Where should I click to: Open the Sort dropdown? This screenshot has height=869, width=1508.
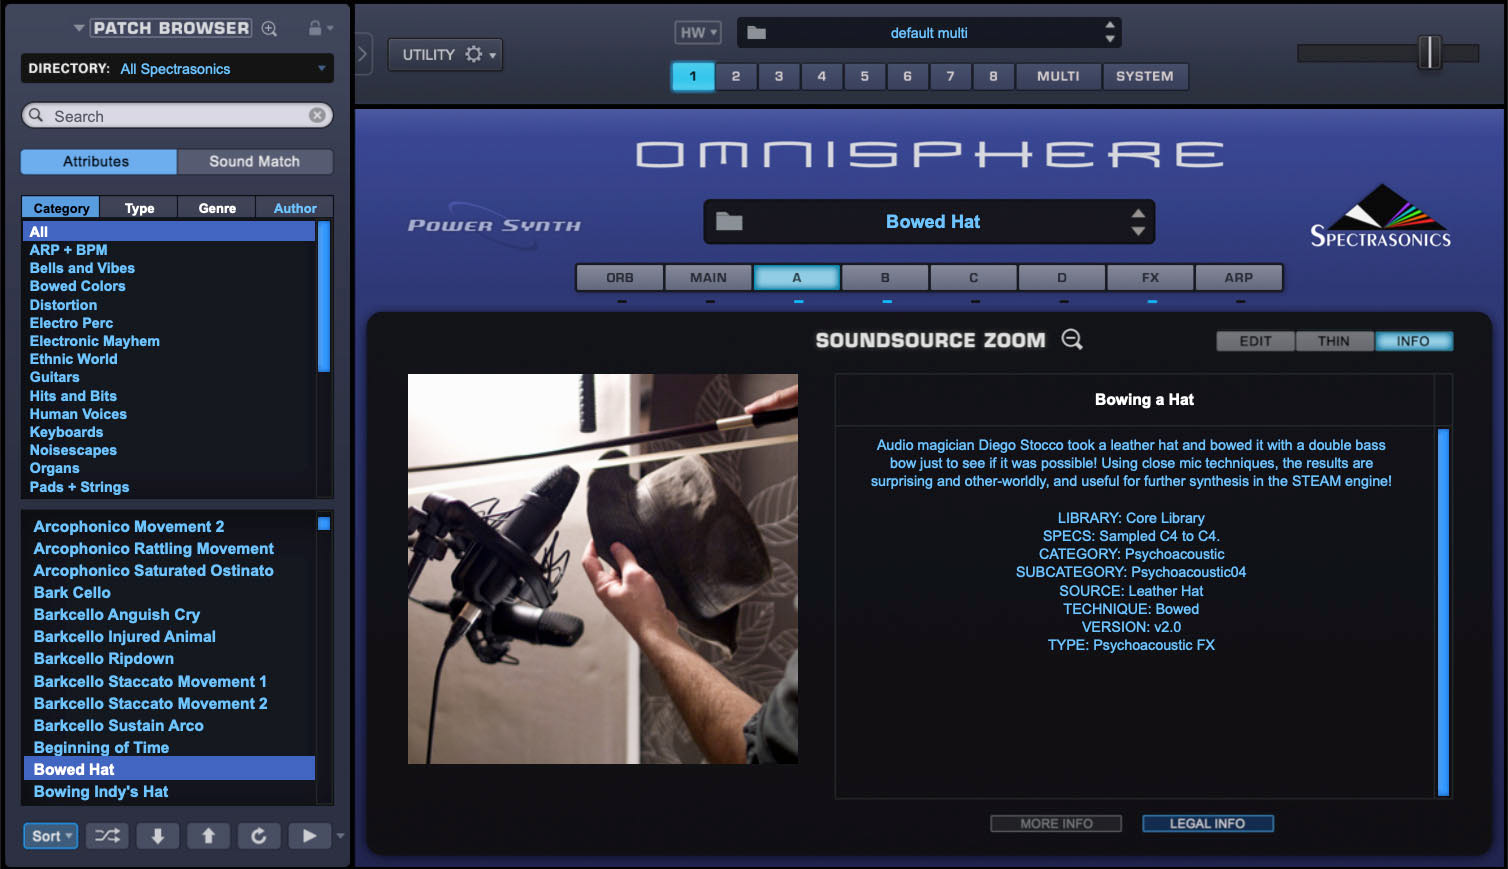(50, 836)
